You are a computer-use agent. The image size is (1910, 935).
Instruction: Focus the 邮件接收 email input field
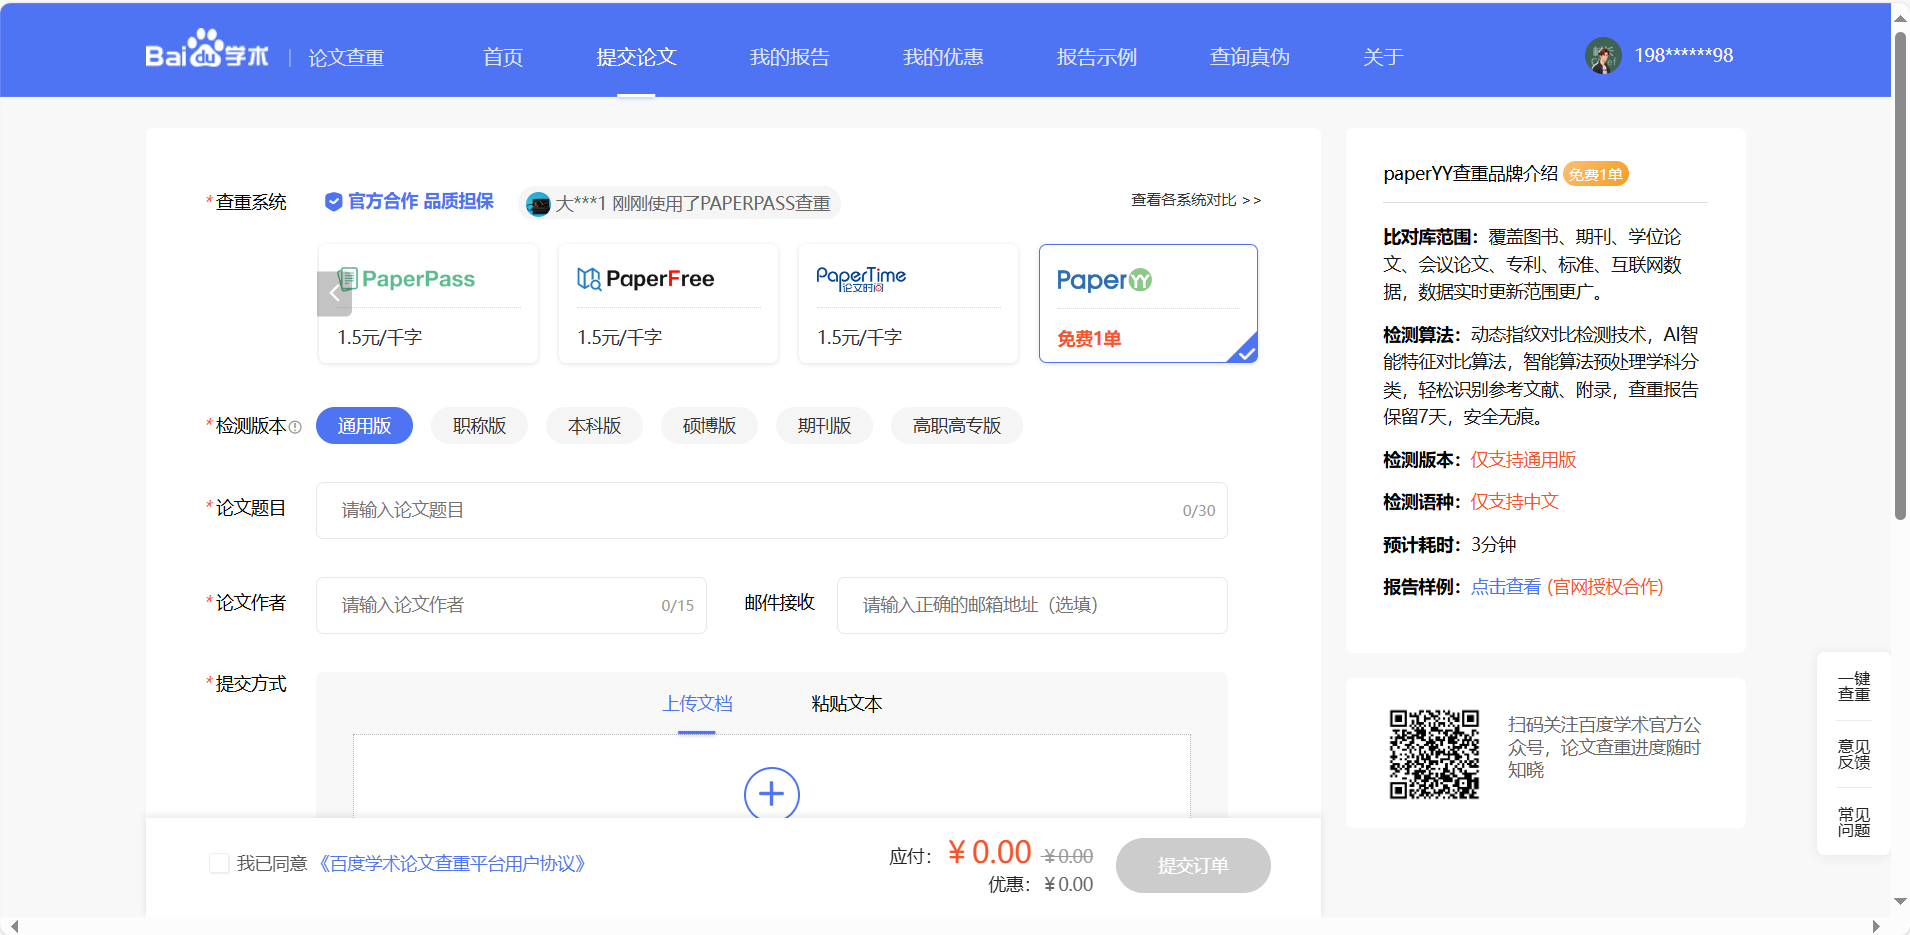coord(1032,605)
